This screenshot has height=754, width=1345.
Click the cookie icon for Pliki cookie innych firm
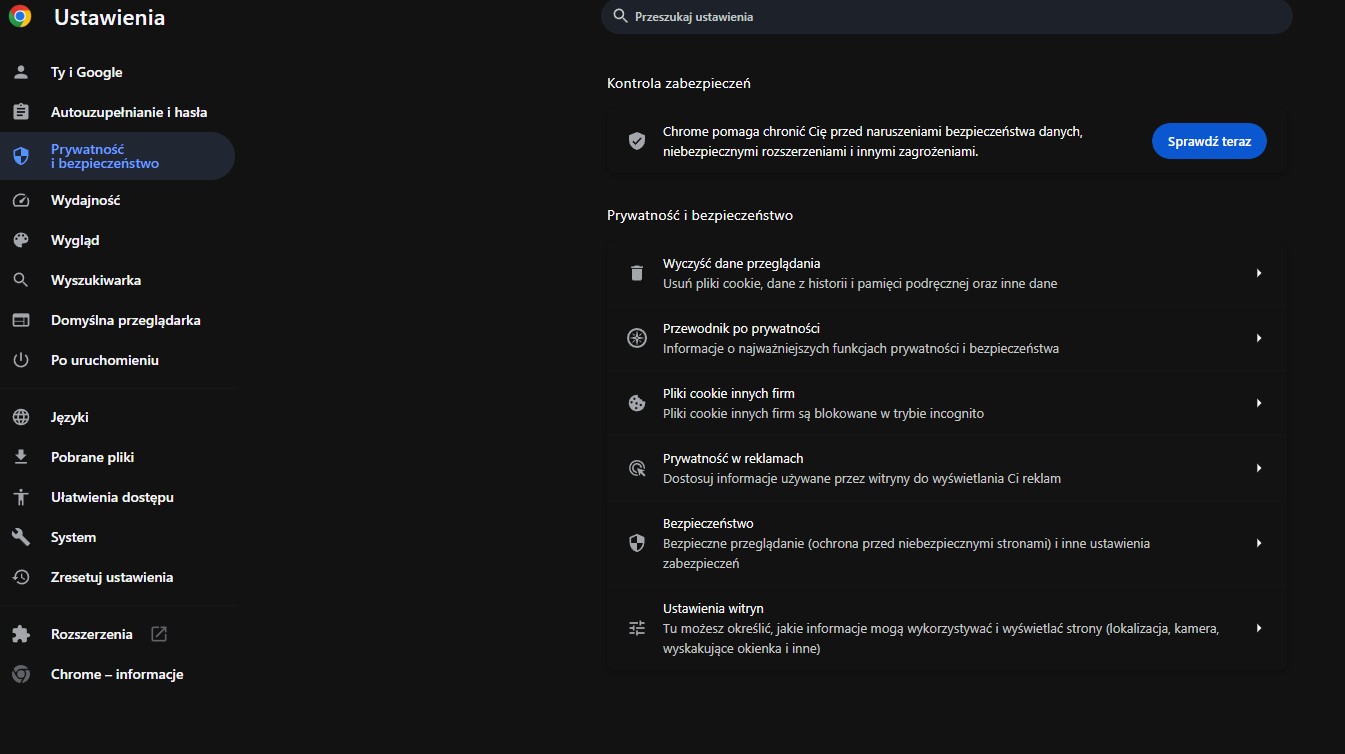tap(637, 403)
